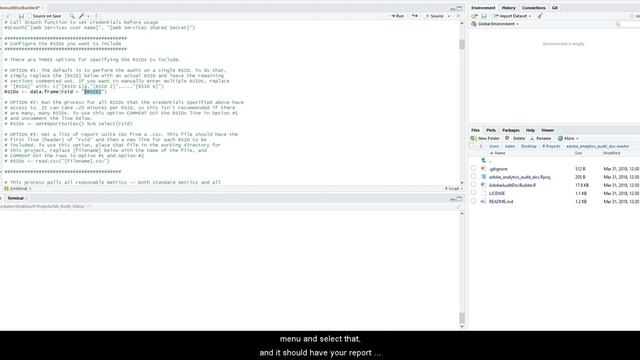Image resolution: width=640 pixels, height=360 pixels.
Task: Toggle the select-all files checkbox
Action: pyautogui.click(x=472, y=146)
